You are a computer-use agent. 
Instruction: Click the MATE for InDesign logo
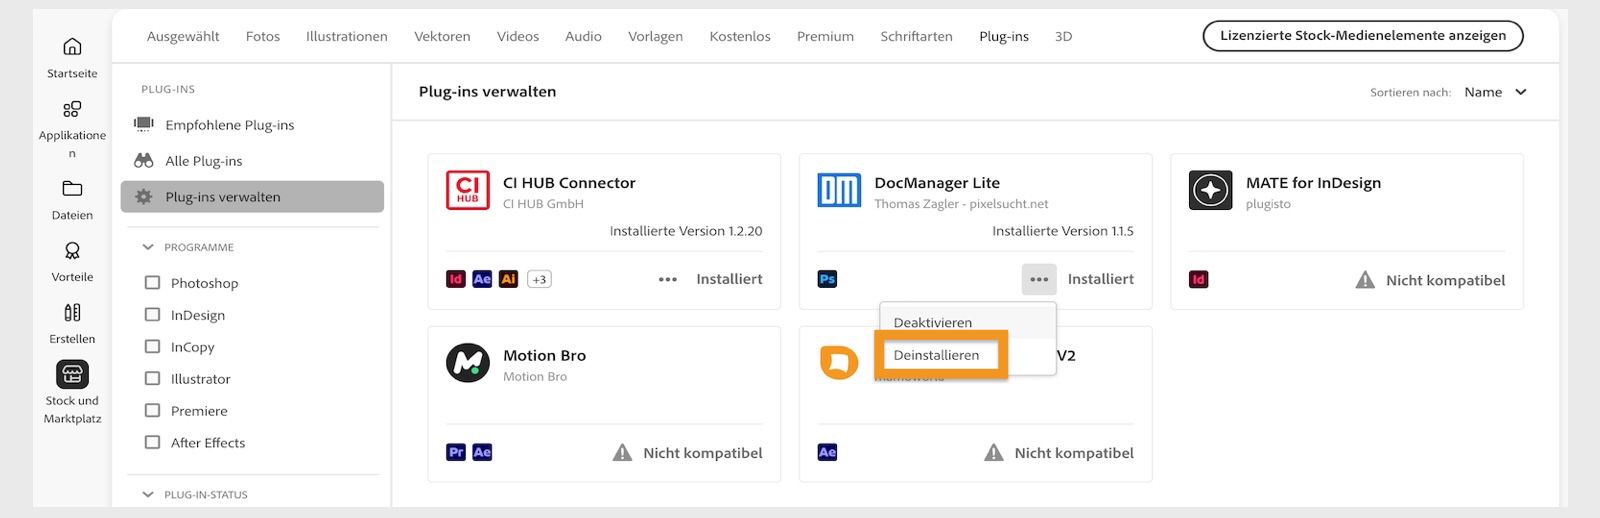tap(1210, 190)
